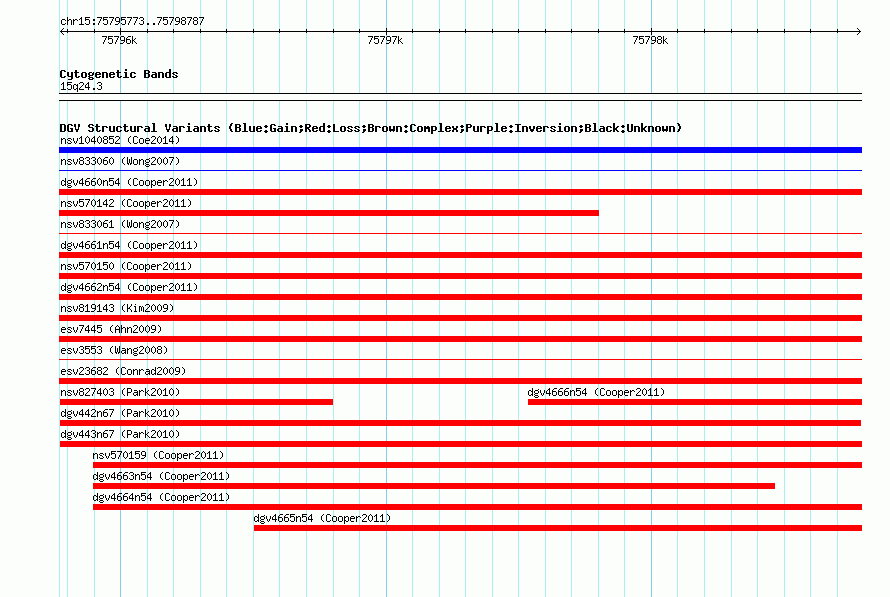Click esv7445 (Ahn2009) variant label
This screenshot has height=597, width=890.
point(111,329)
